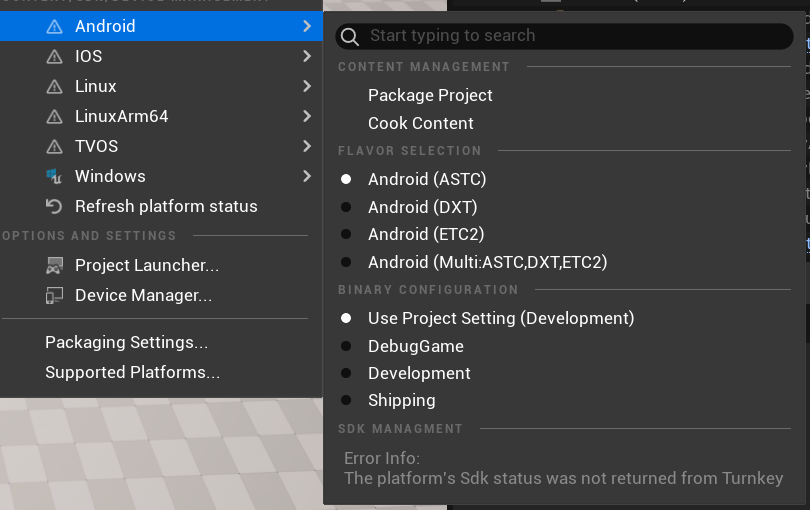Click the Device Manager devices icon
The height and width of the screenshot is (510, 810).
pyautogui.click(x=54, y=295)
